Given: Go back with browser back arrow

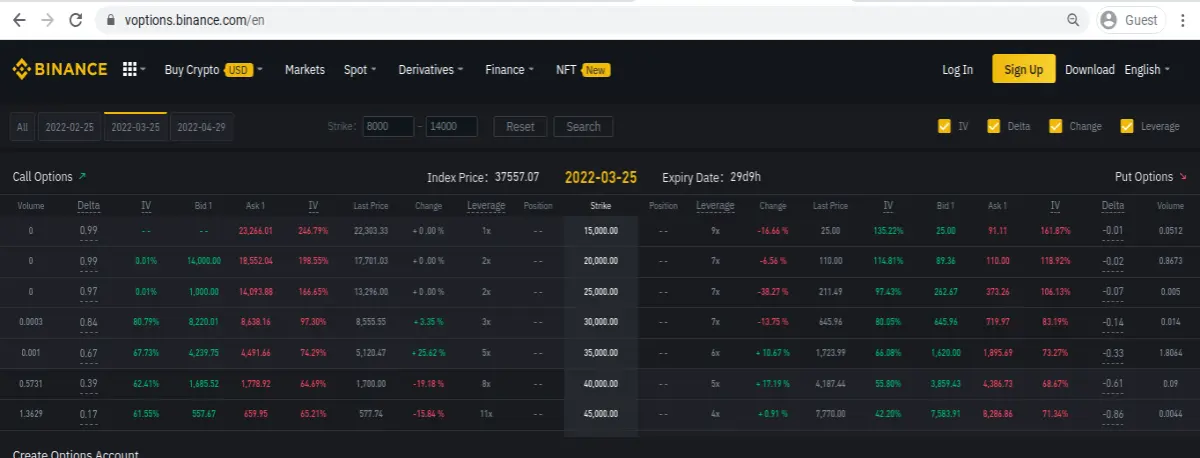Looking at the screenshot, I should click(x=19, y=20).
